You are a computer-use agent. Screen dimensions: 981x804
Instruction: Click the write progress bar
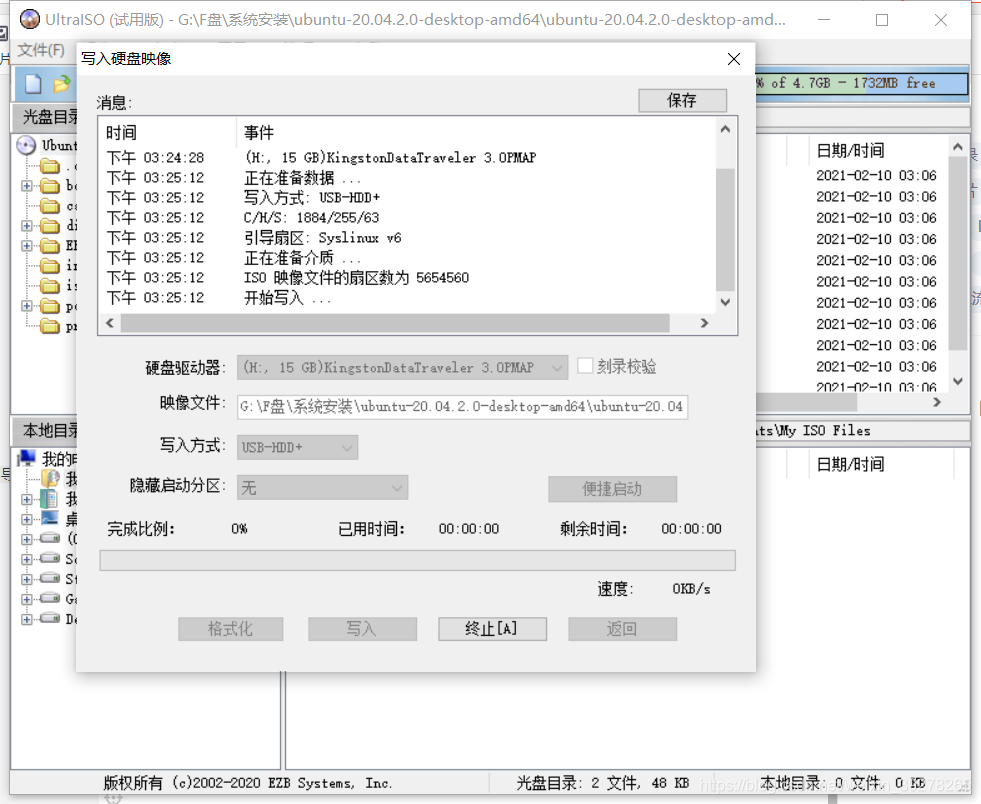(x=417, y=560)
